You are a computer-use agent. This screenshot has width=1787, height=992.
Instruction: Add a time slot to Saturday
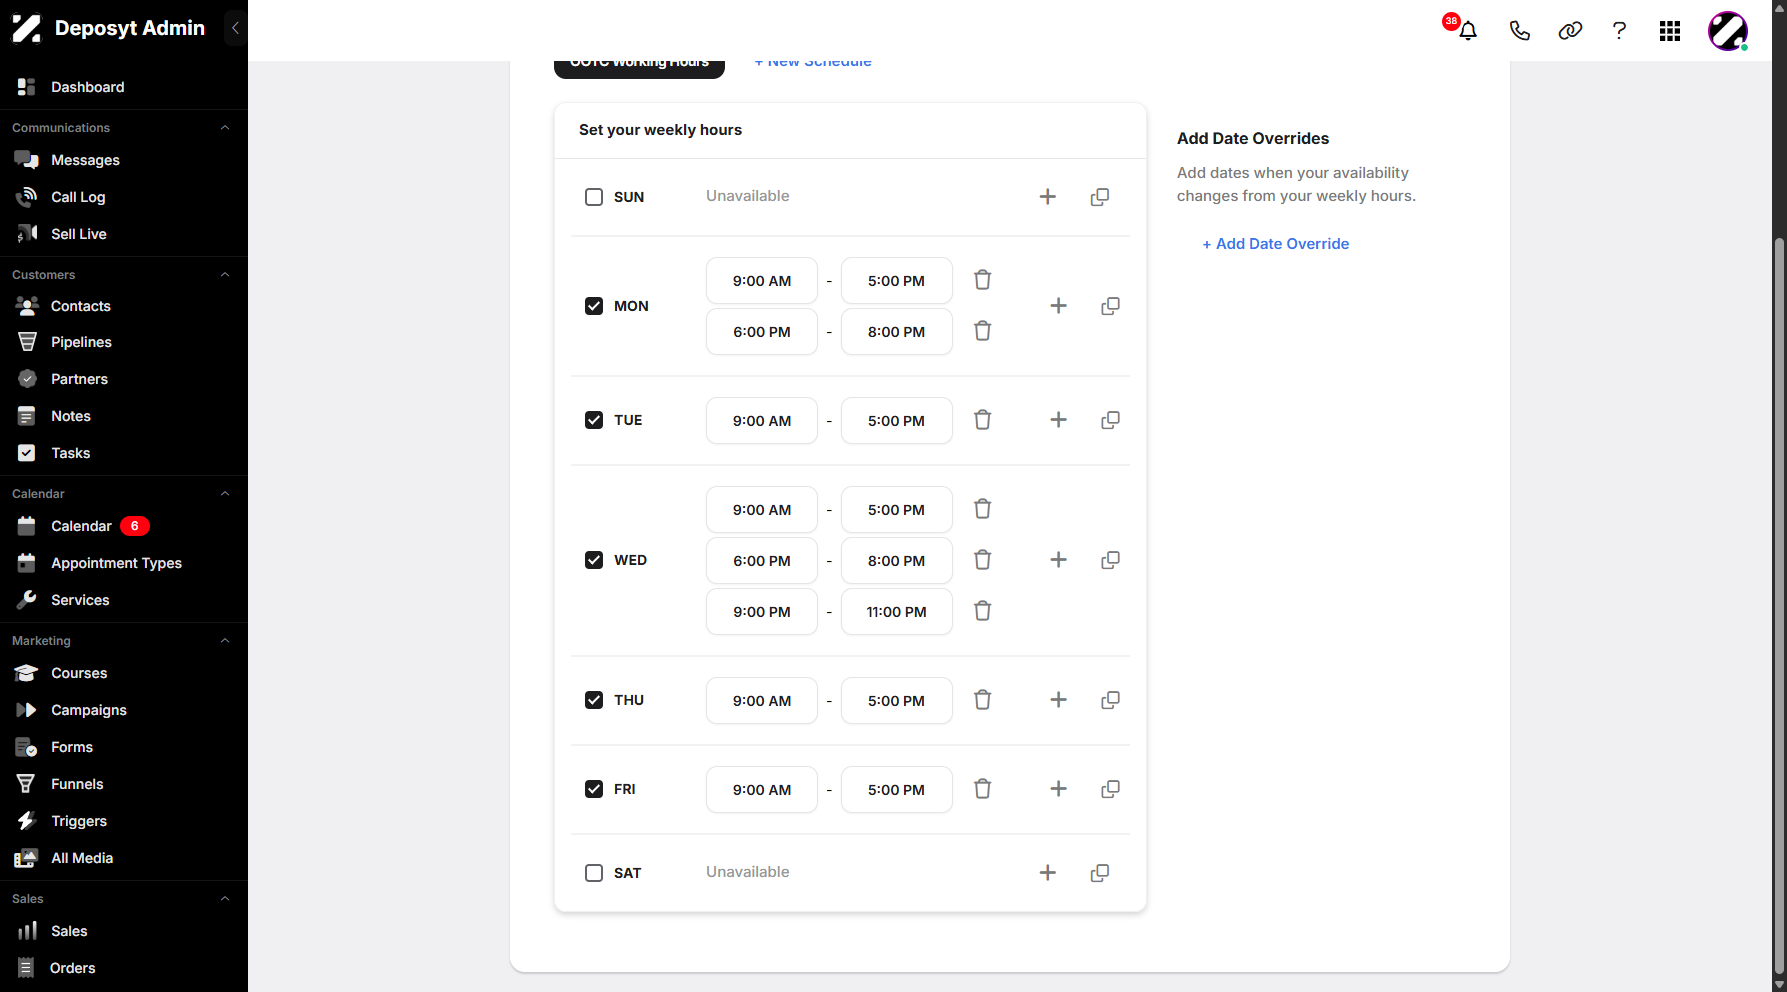tap(1048, 873)
